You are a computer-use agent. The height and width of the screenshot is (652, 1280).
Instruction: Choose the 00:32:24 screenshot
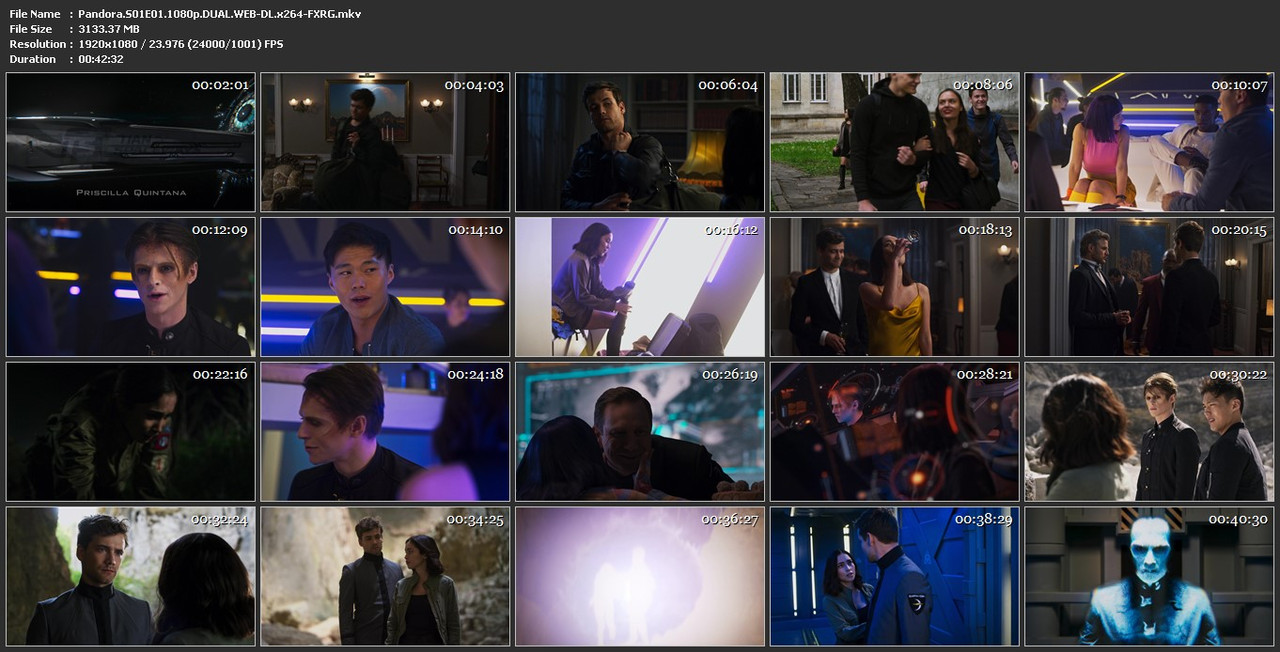tap(130, 576)
